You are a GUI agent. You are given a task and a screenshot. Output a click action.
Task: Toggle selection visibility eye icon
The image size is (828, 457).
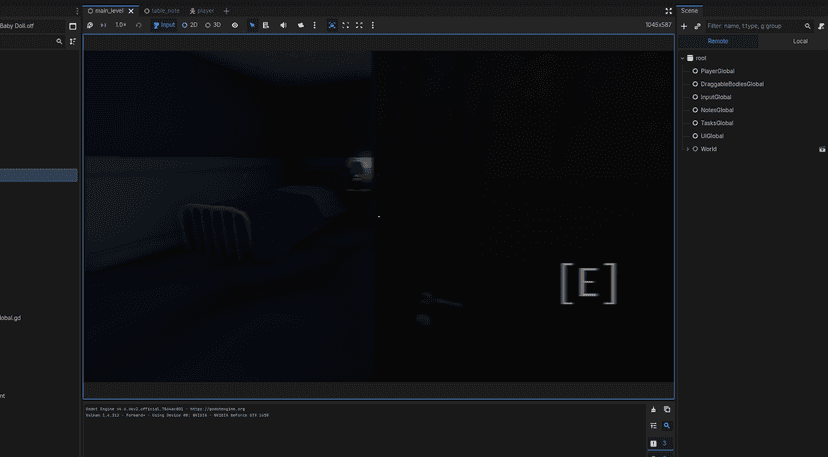235,25
